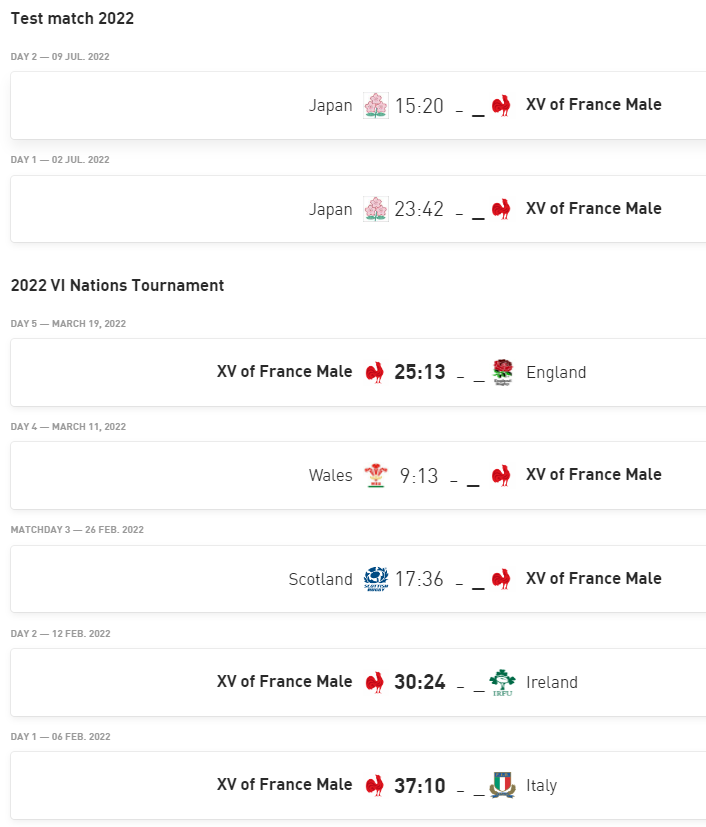This screenshot has width=706, height=827.
Task: Click the England team name
Action: (x=556, y=372)
